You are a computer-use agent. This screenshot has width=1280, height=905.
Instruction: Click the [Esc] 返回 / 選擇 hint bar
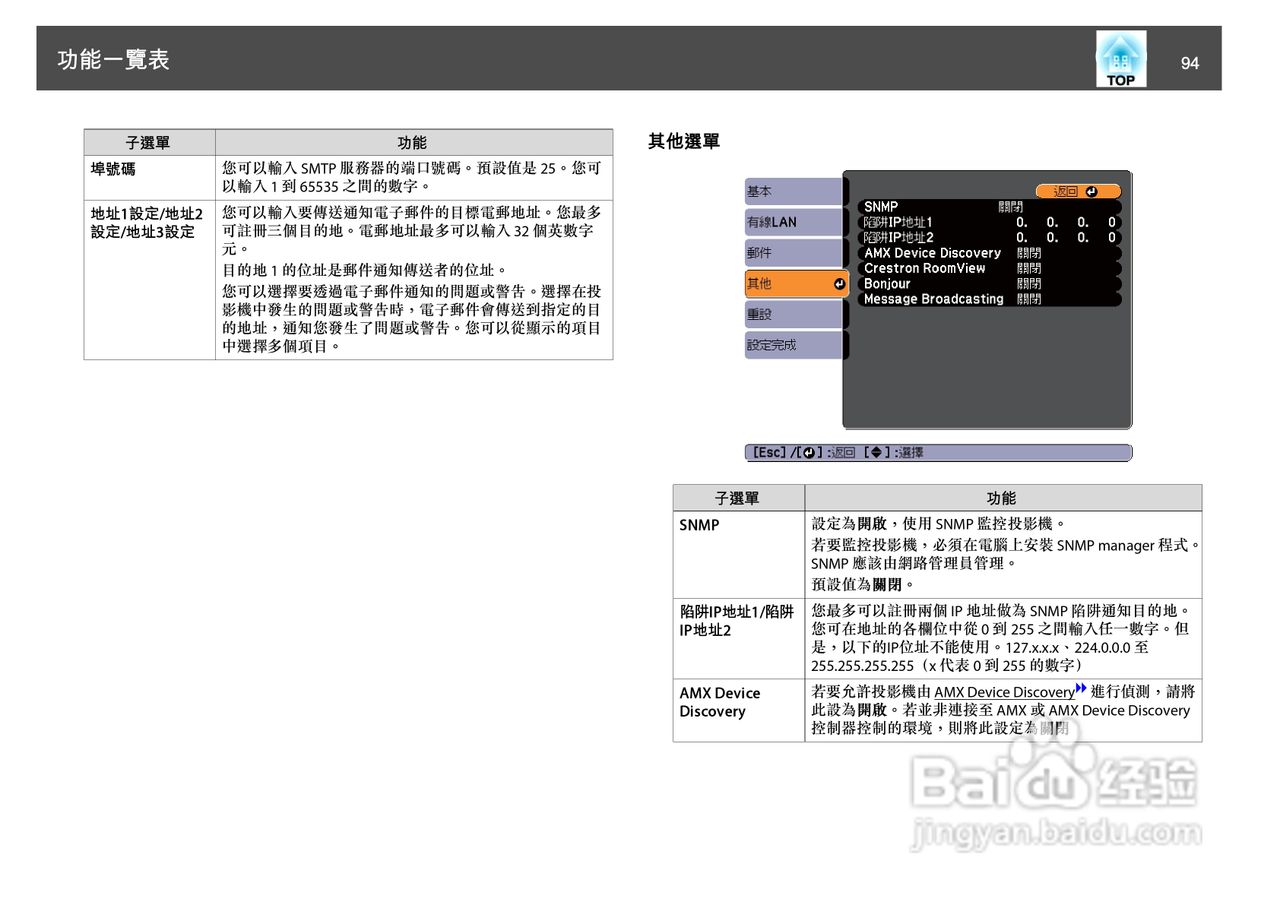(938, 453)
